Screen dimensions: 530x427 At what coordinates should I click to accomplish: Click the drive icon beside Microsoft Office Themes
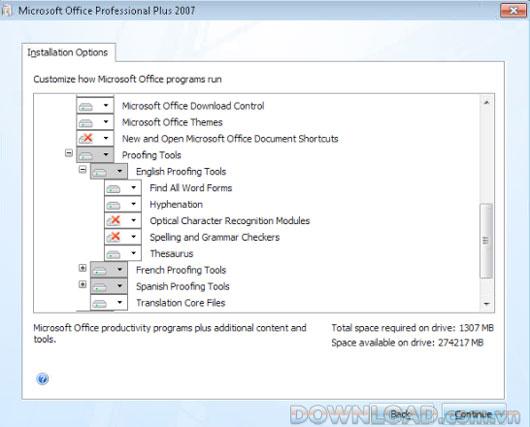click(86, 123)
